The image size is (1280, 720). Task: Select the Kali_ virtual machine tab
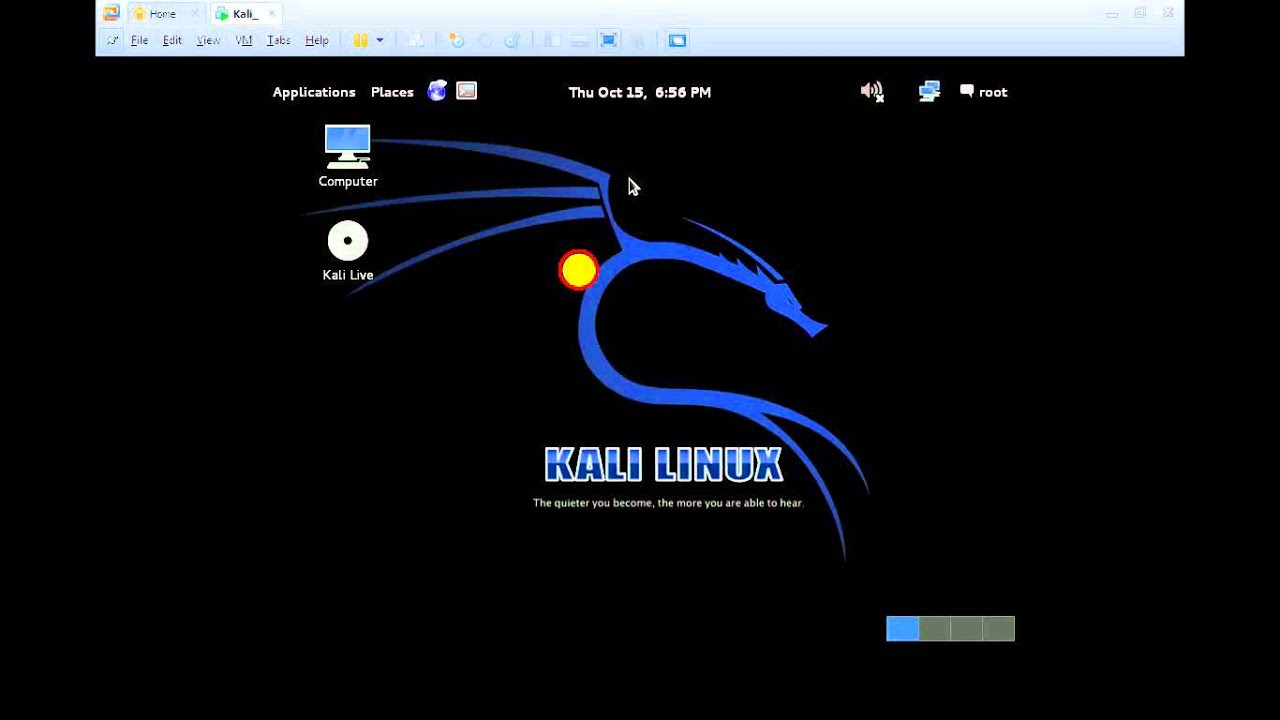tap(244, 14)
